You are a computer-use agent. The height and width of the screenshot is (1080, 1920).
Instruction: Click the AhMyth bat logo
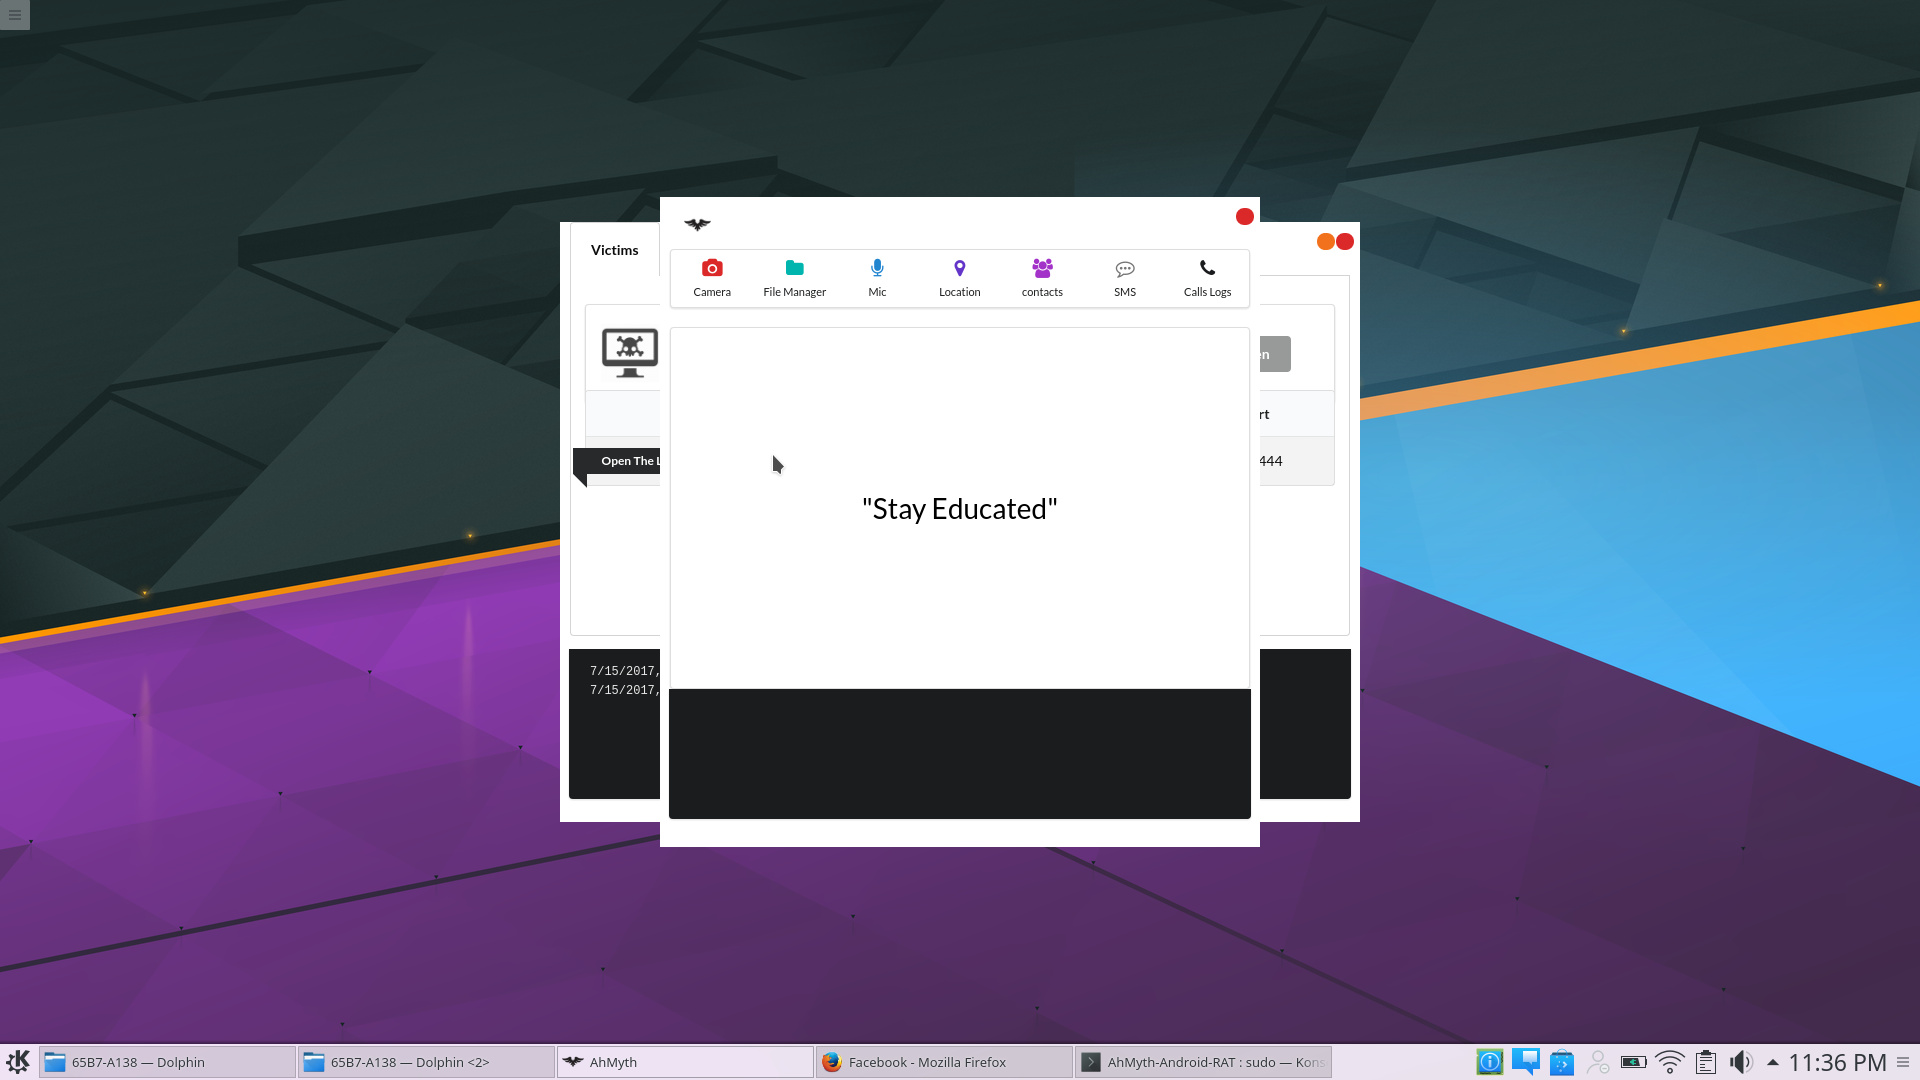[697, 224]
